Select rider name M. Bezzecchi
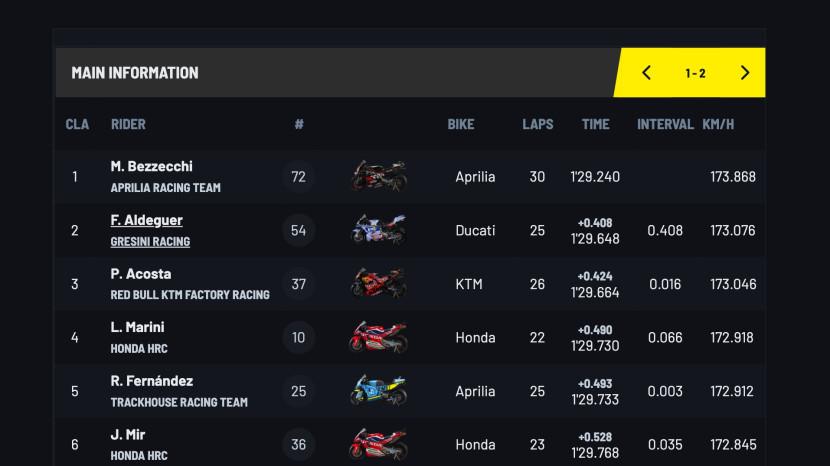Viewport: 830px width, 466px height. (x=151, y=166)
